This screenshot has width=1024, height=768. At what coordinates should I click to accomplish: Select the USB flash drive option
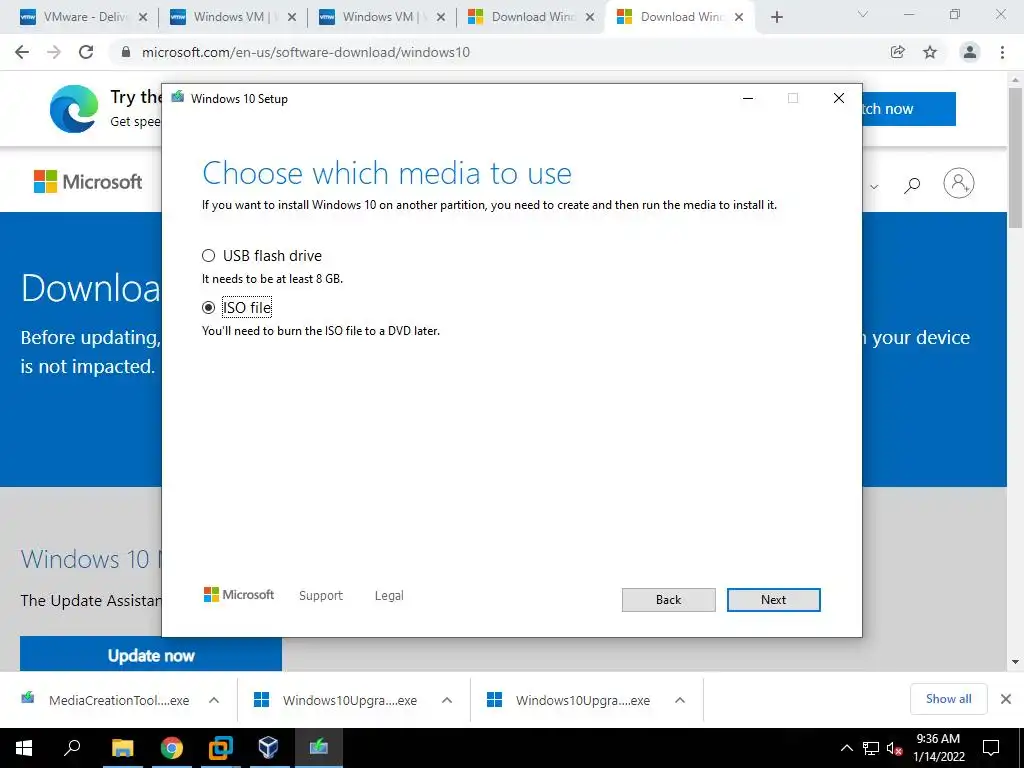pyautogui.click(x=208, y=255)
